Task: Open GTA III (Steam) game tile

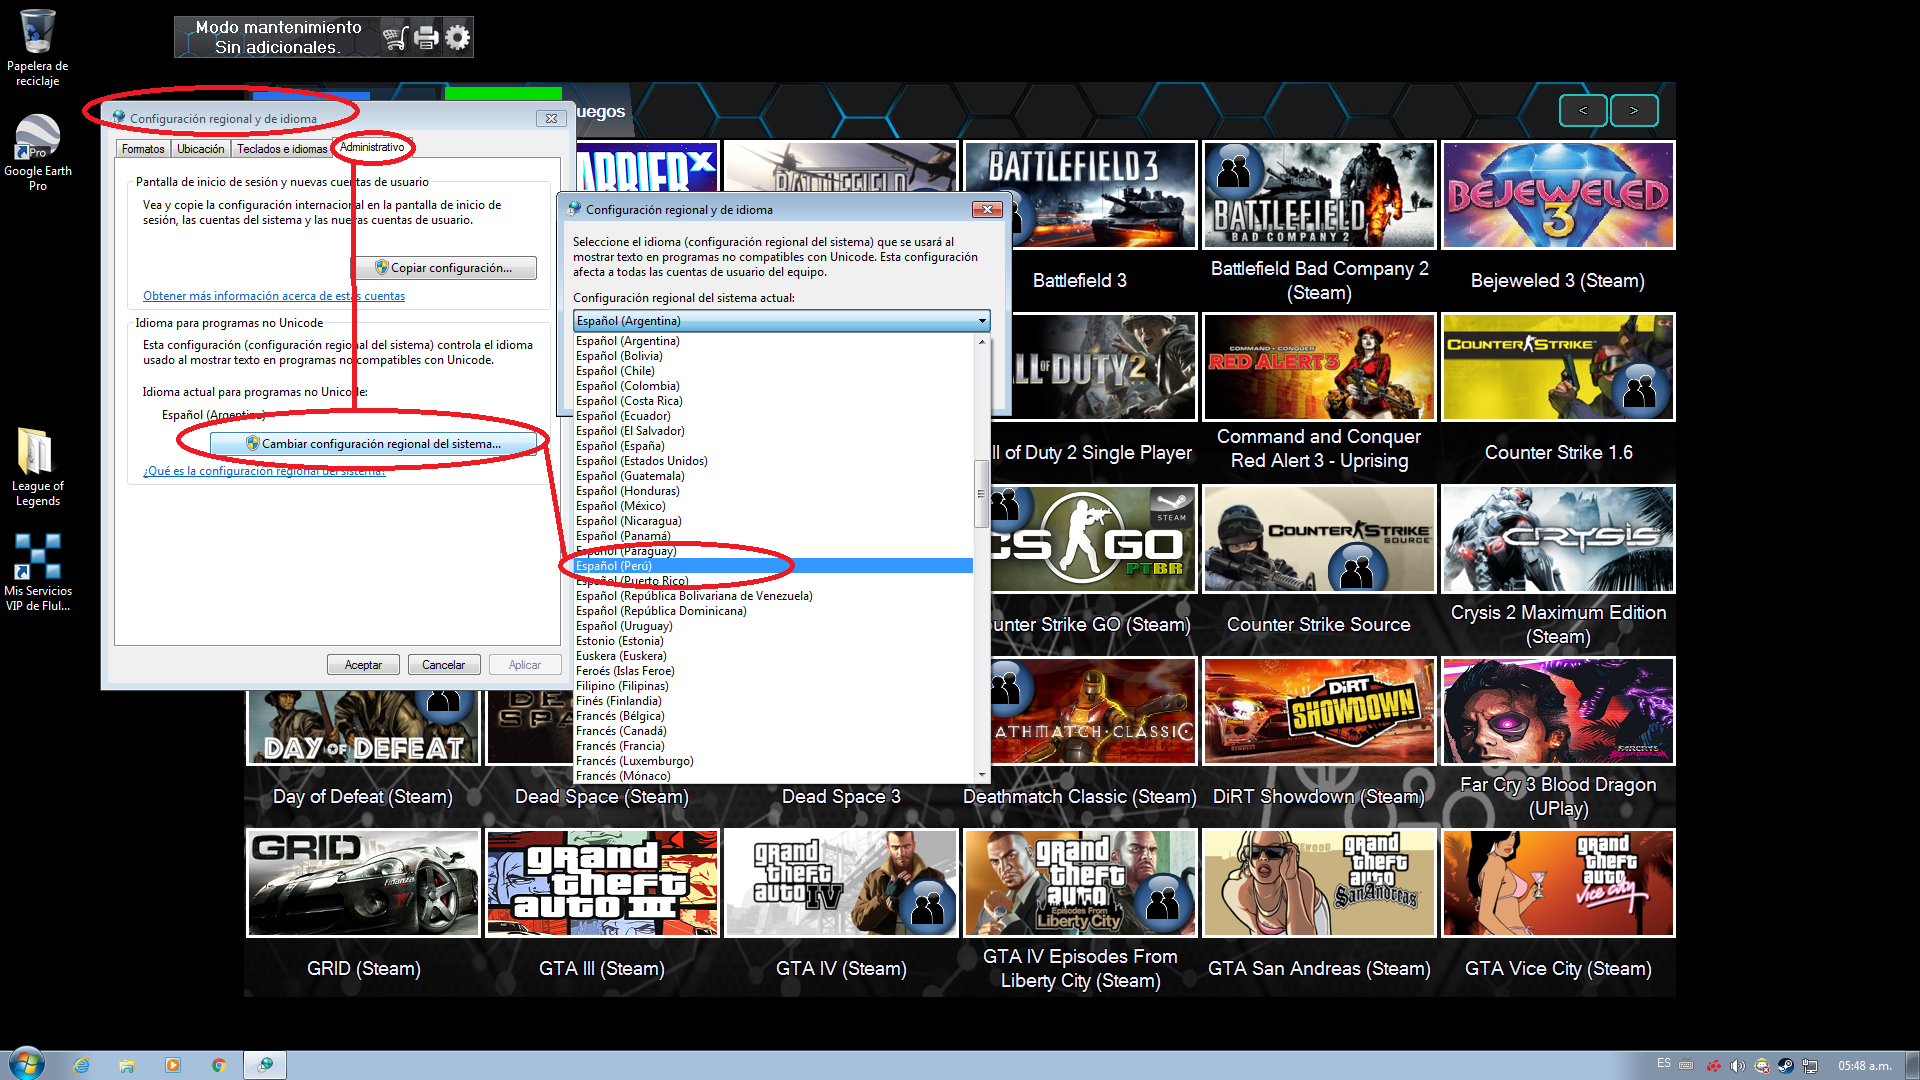Action: 602,883
